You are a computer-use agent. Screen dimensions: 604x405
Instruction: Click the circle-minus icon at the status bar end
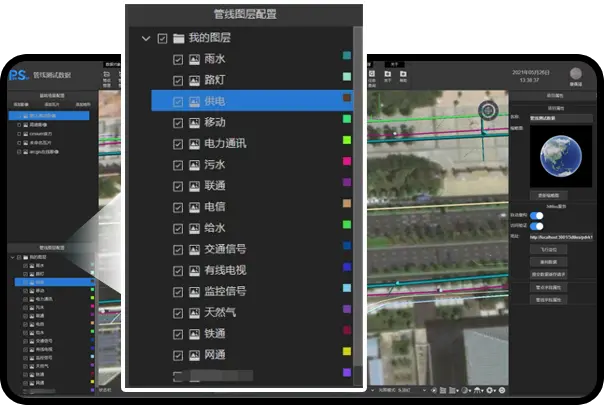coord(502,390)
